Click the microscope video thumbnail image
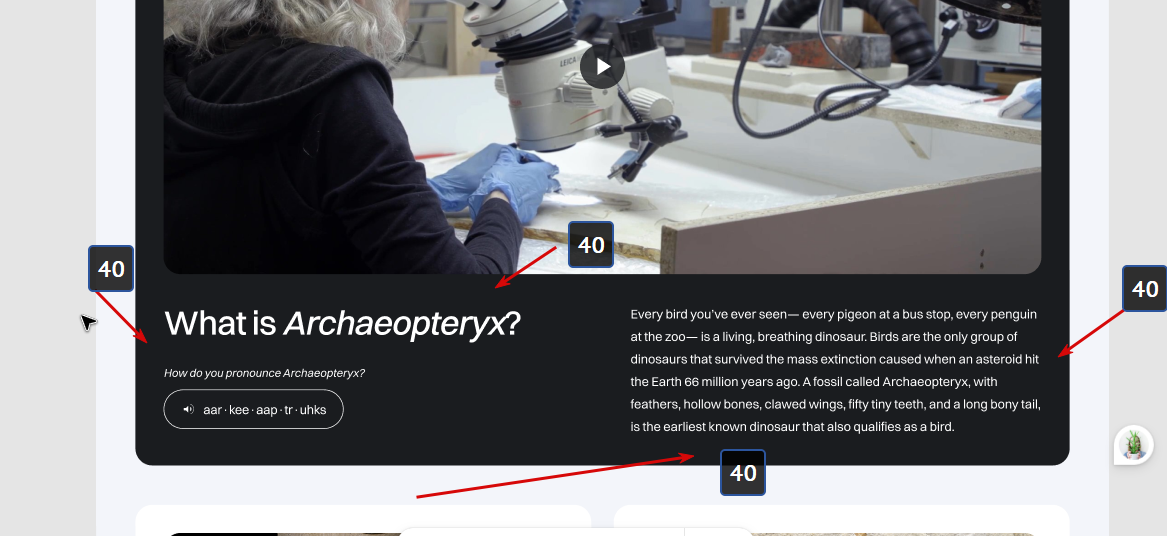This screenshot has width=1167, height=536. 602,137
